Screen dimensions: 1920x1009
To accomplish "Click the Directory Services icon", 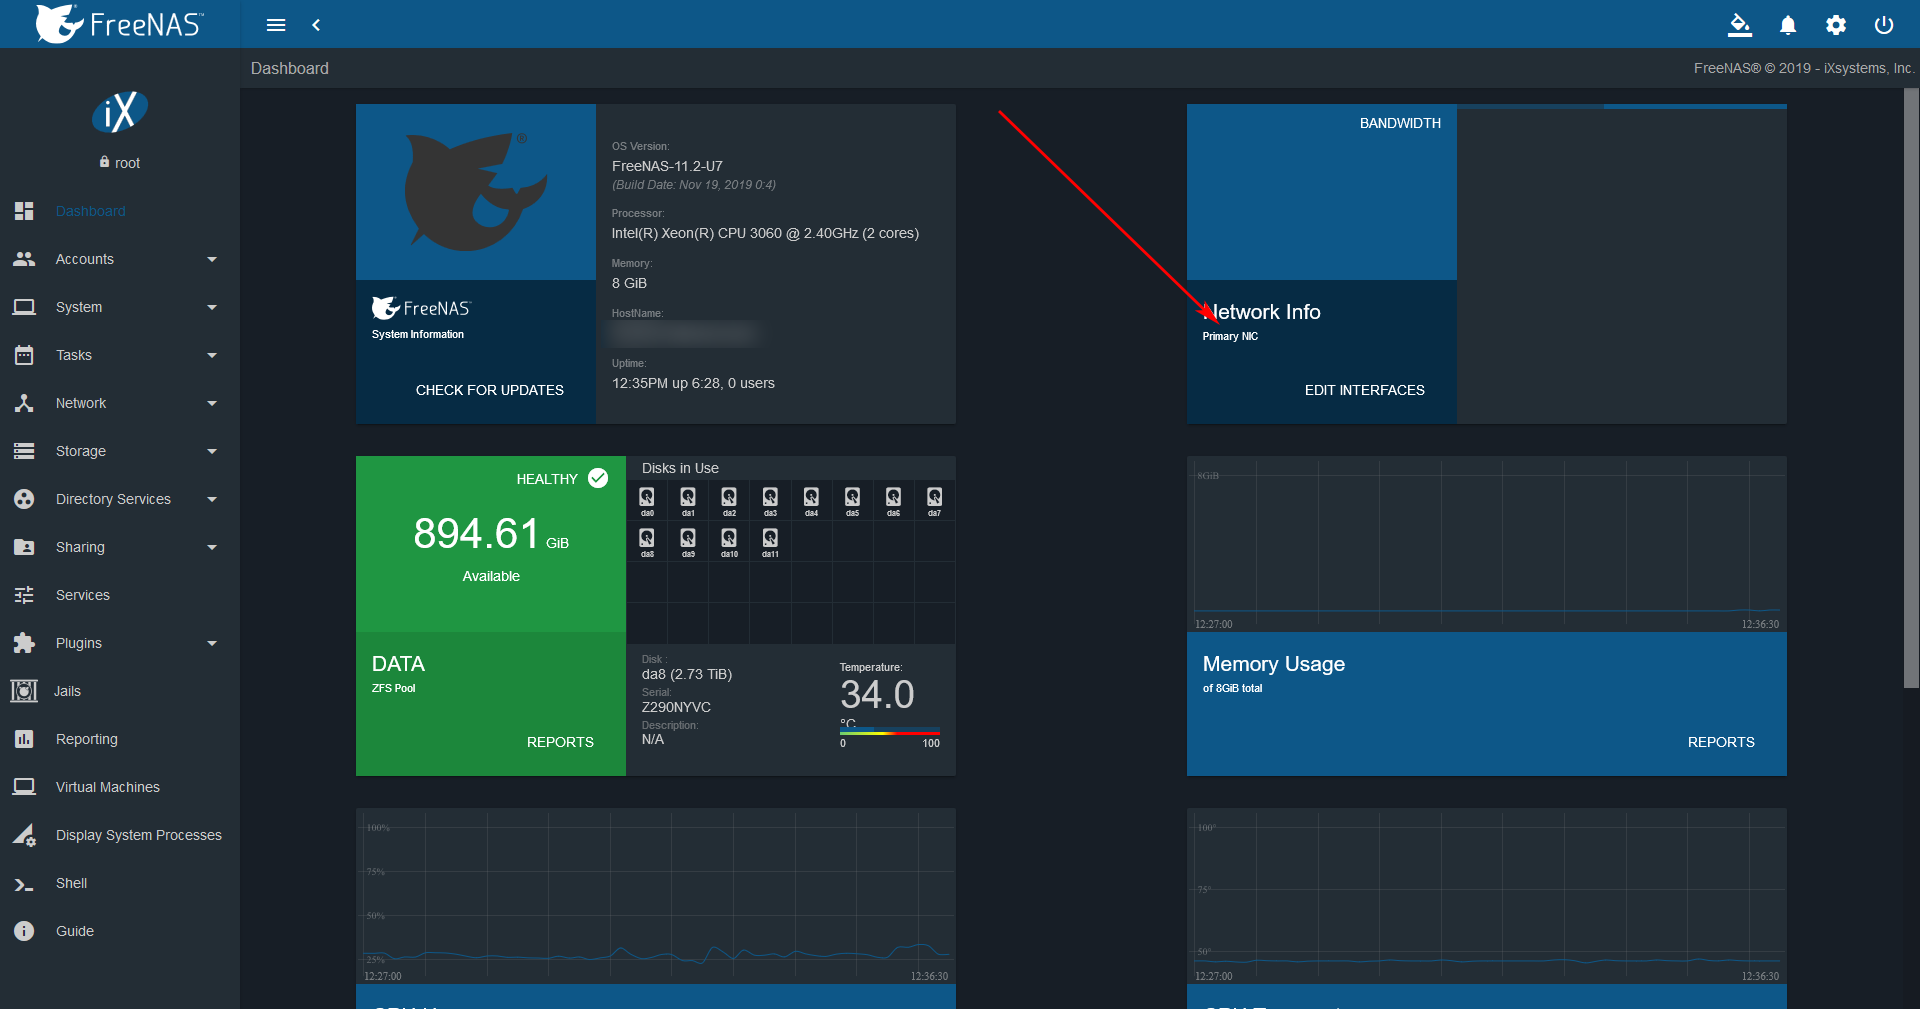I will point(24,499).
